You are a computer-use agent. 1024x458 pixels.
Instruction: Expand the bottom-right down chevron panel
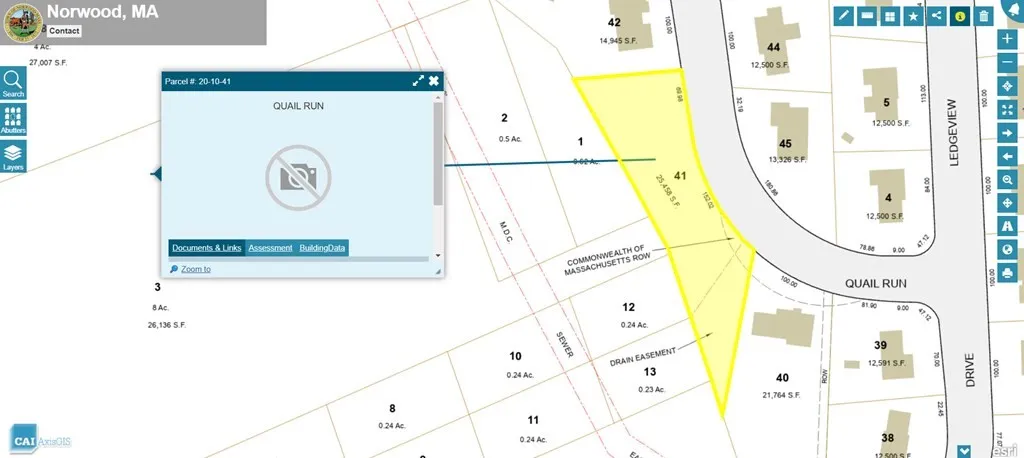[x=963, y=449]
